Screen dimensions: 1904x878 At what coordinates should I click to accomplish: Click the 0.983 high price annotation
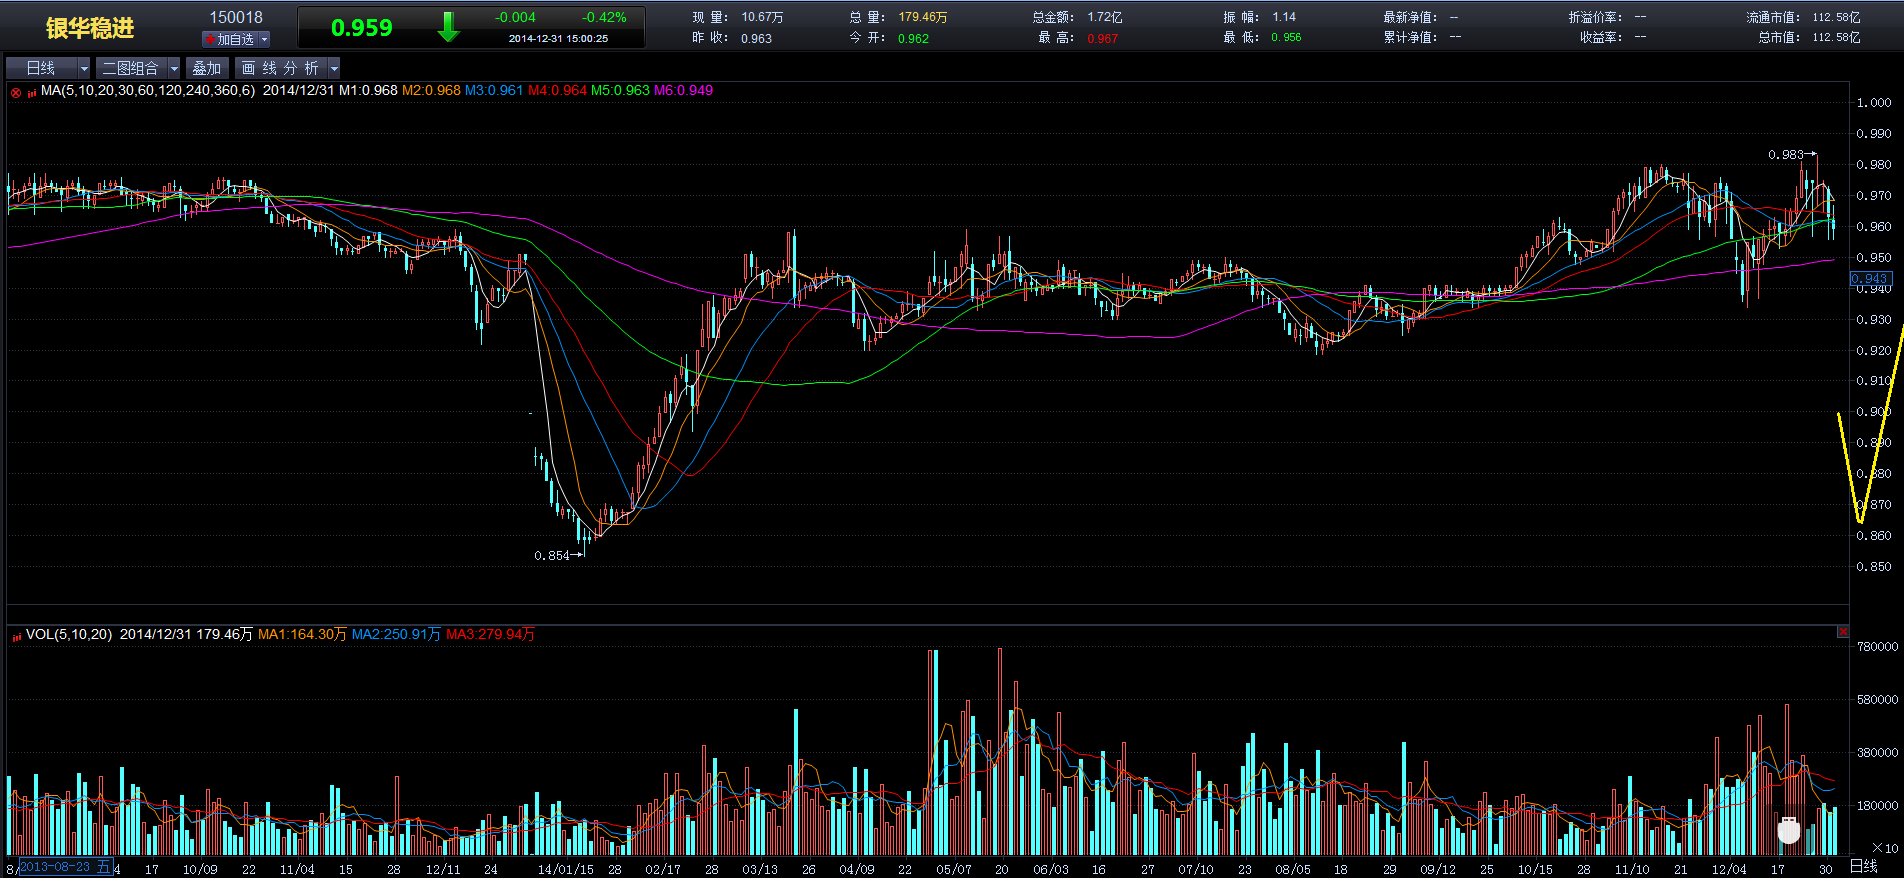tap(1785, 155)
